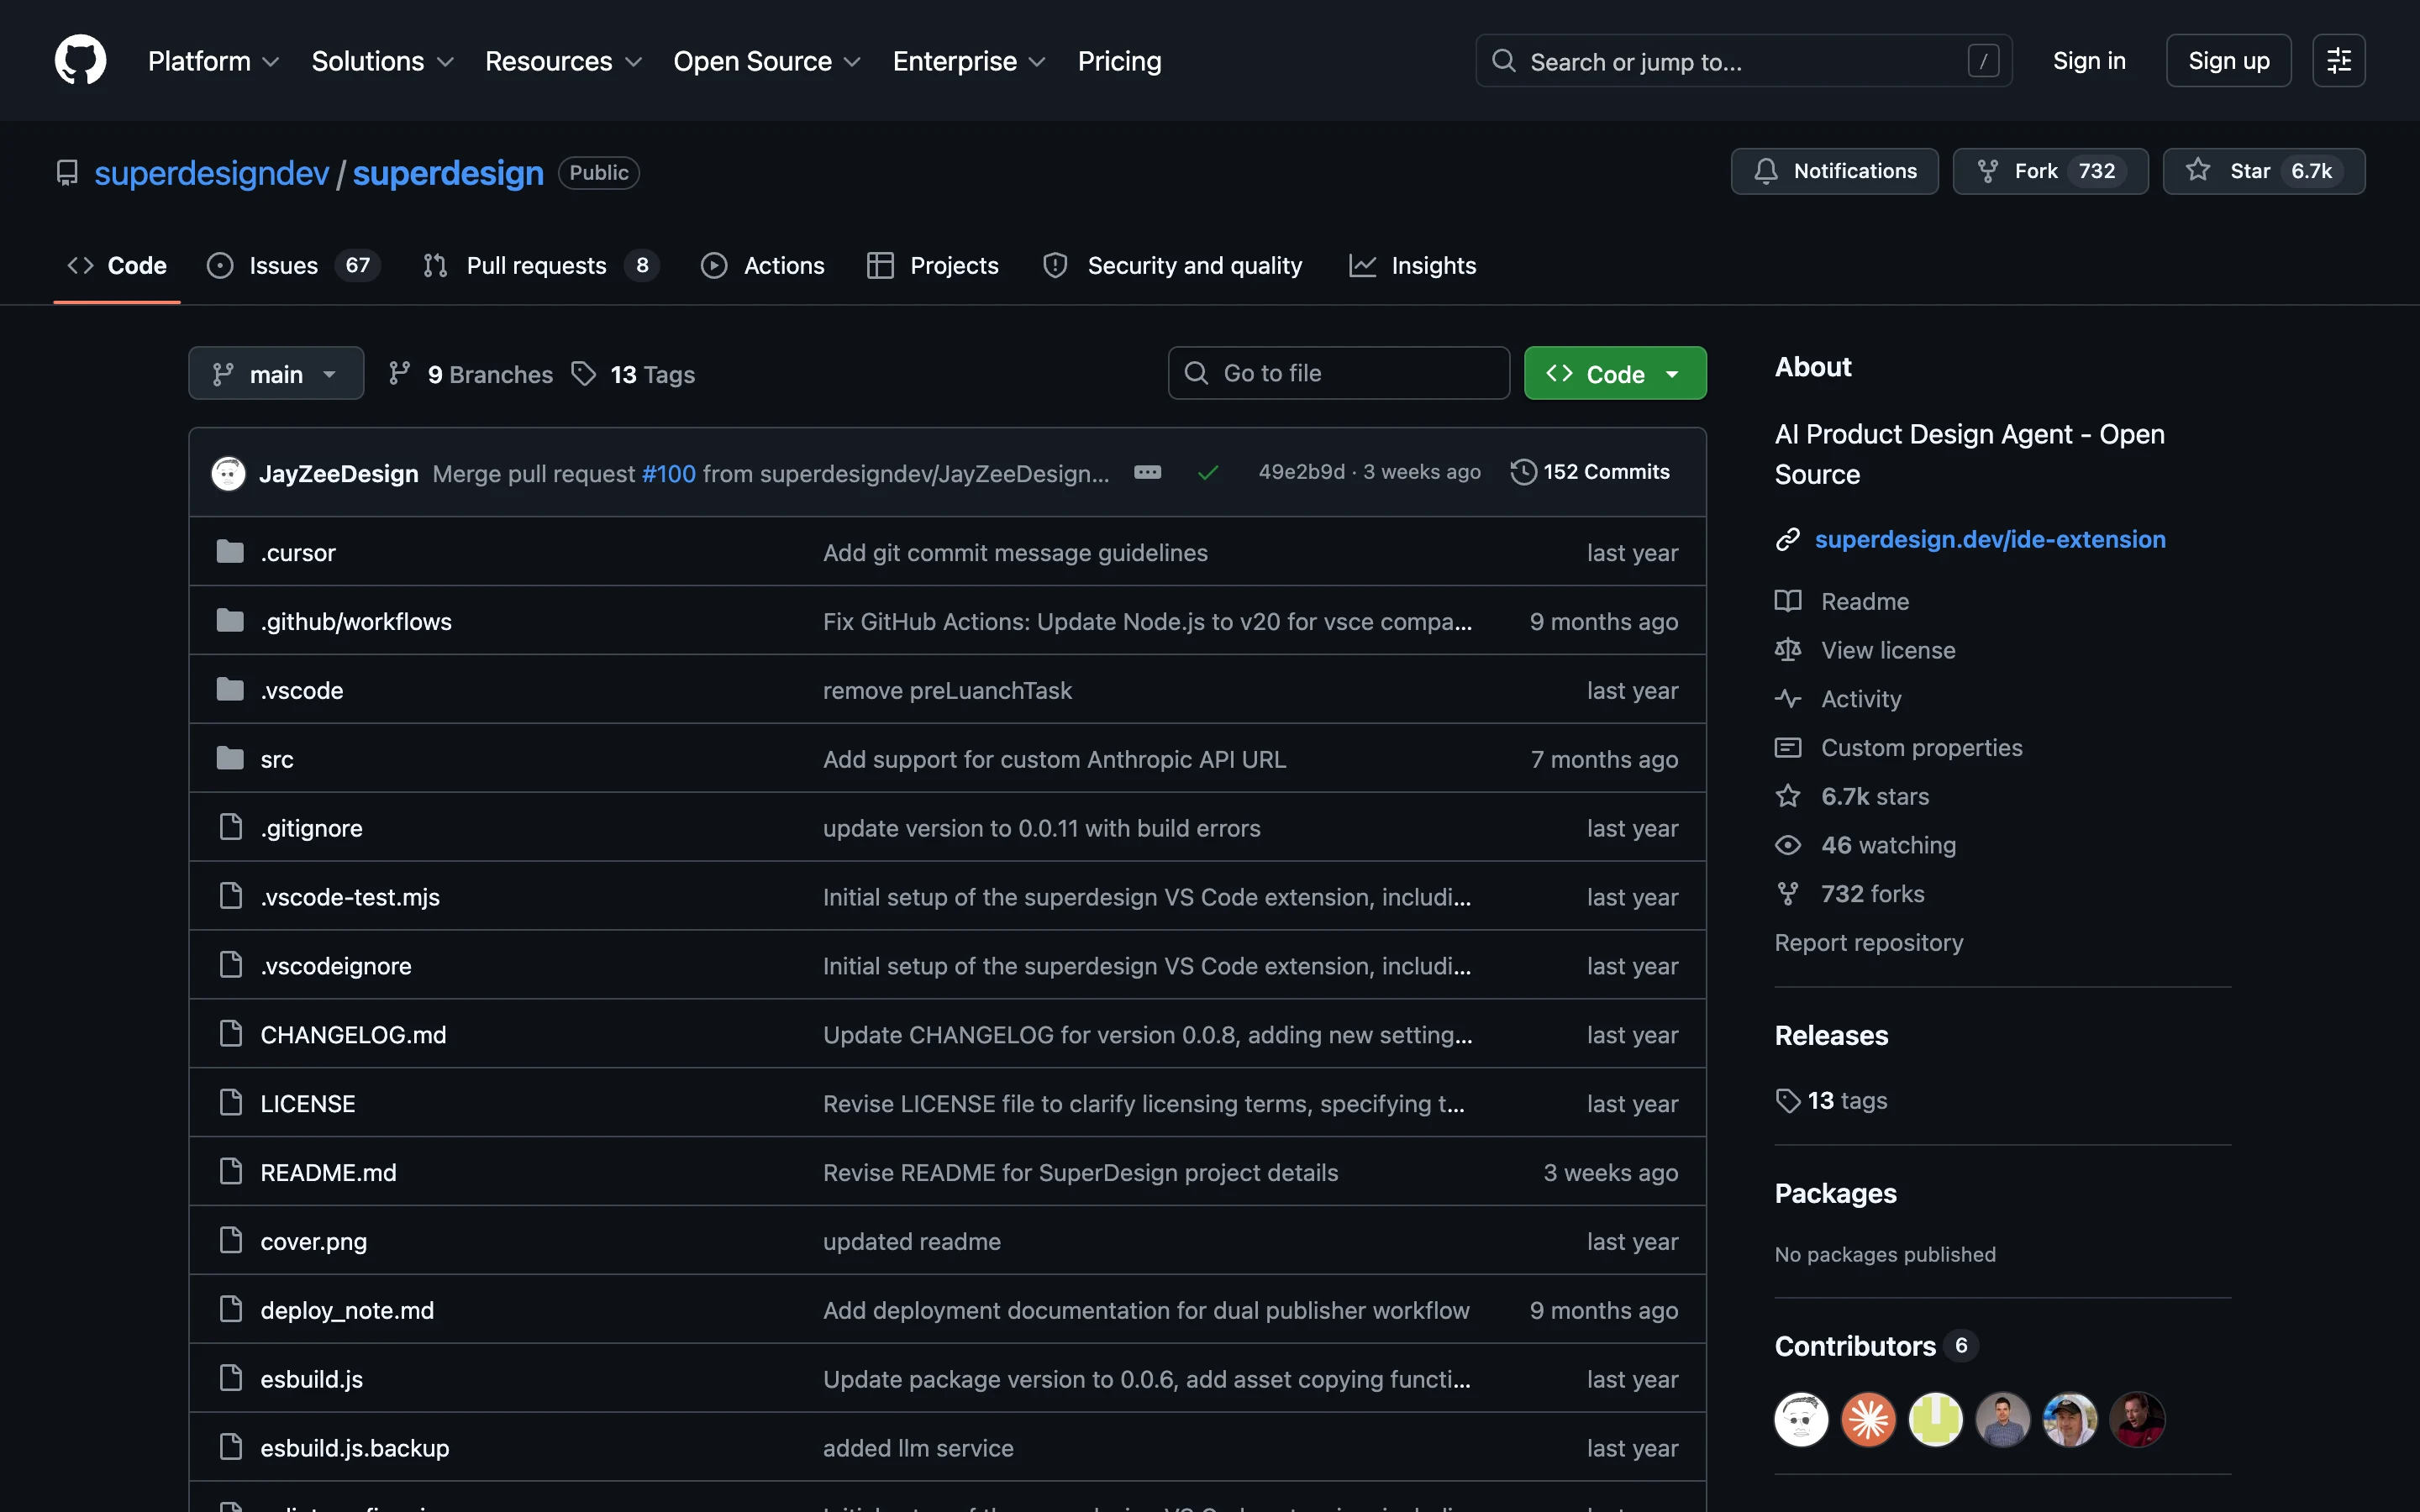Click the JayZeeDesign avatar in commit row

click(229, 473)
